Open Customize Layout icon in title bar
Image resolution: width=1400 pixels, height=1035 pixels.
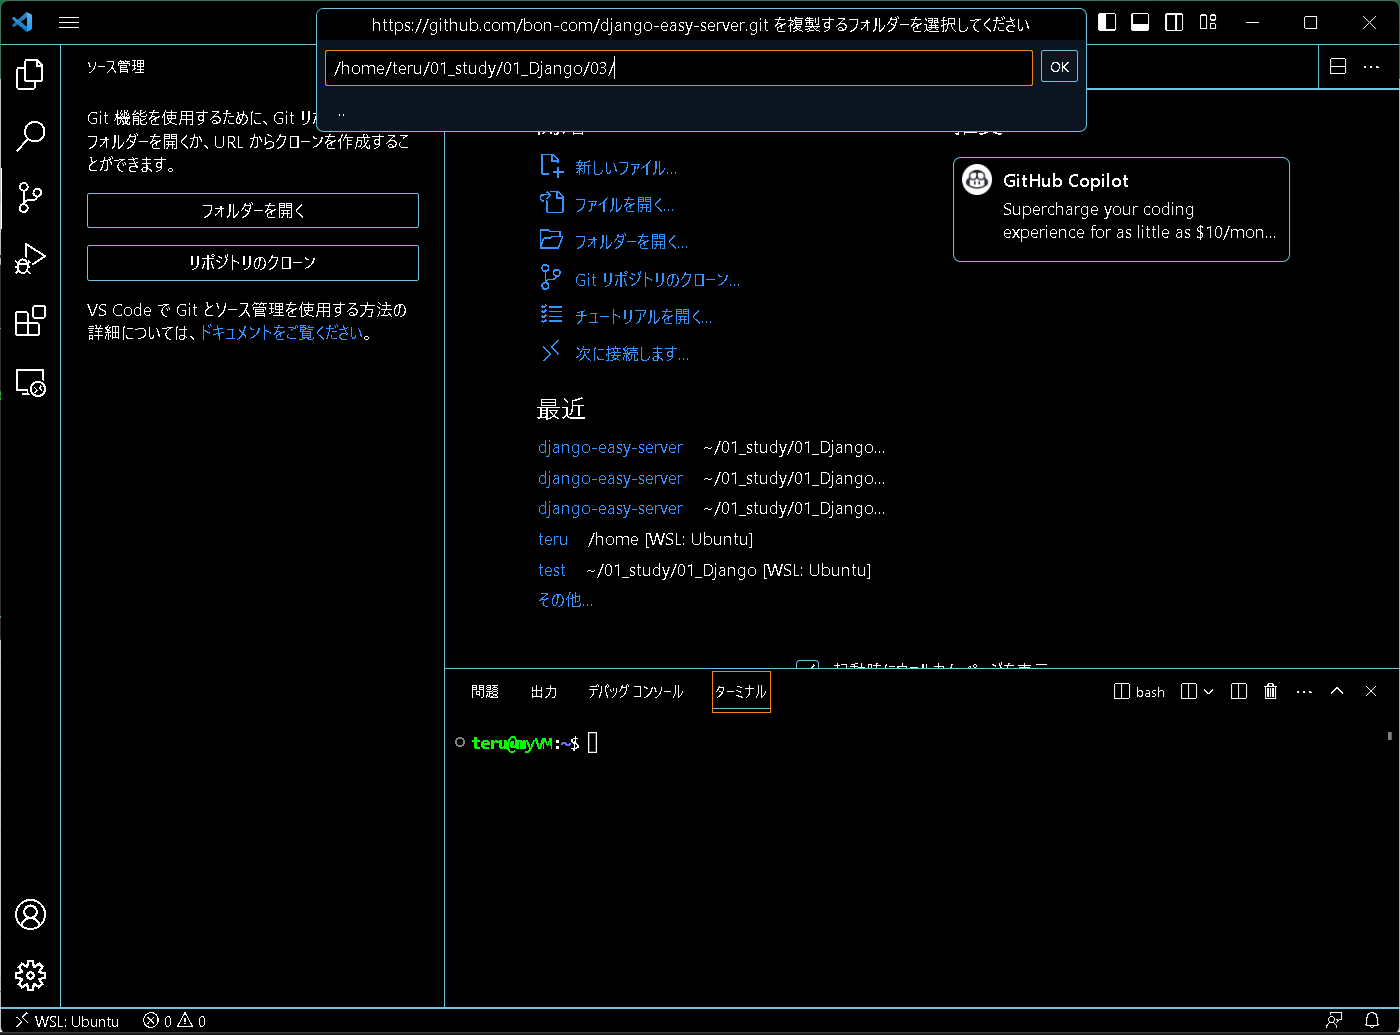1208,22
